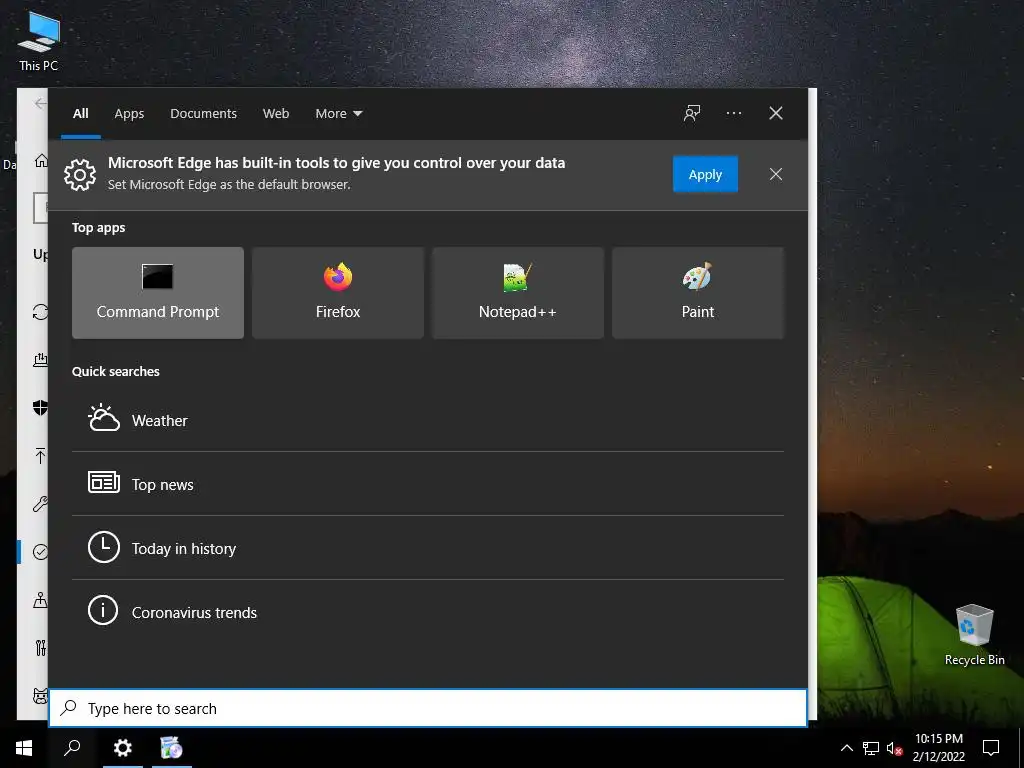Go back in the Settings window
1024x768 pixels.
tap(40, 103)
